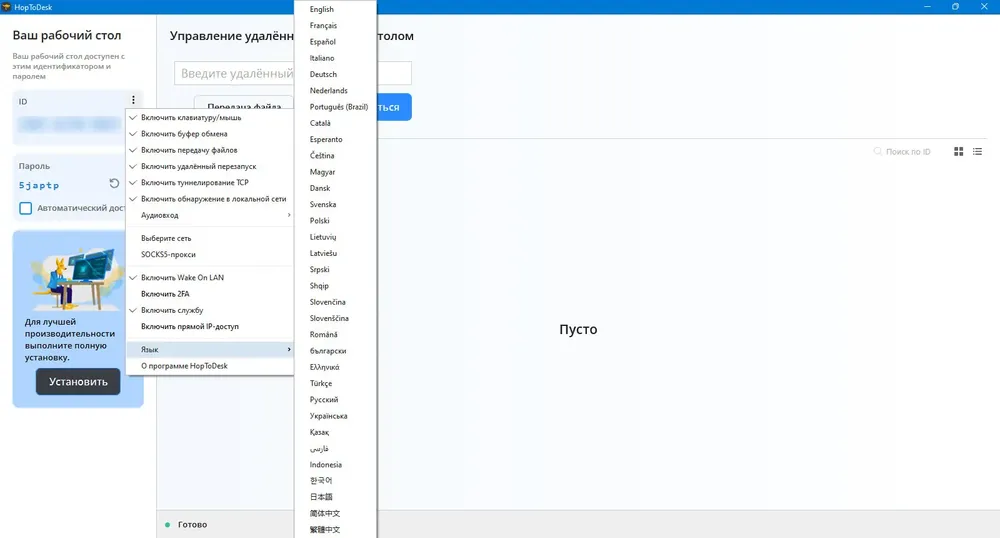
Task: Select Slovenčina language
Action: tap(335, 302)
